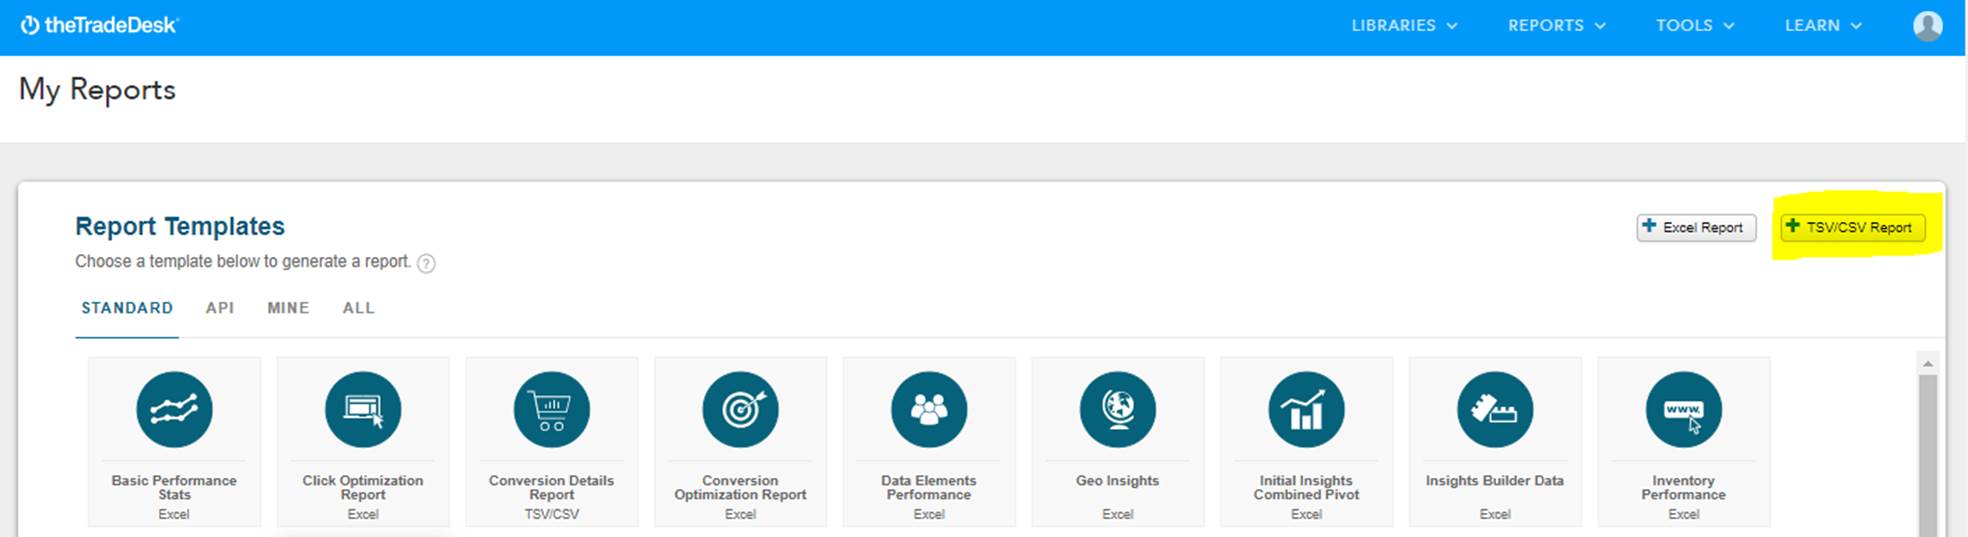This screenshot has height=537, width=1968.
Task: Expand the LEARN menu
Action: 1823,26
